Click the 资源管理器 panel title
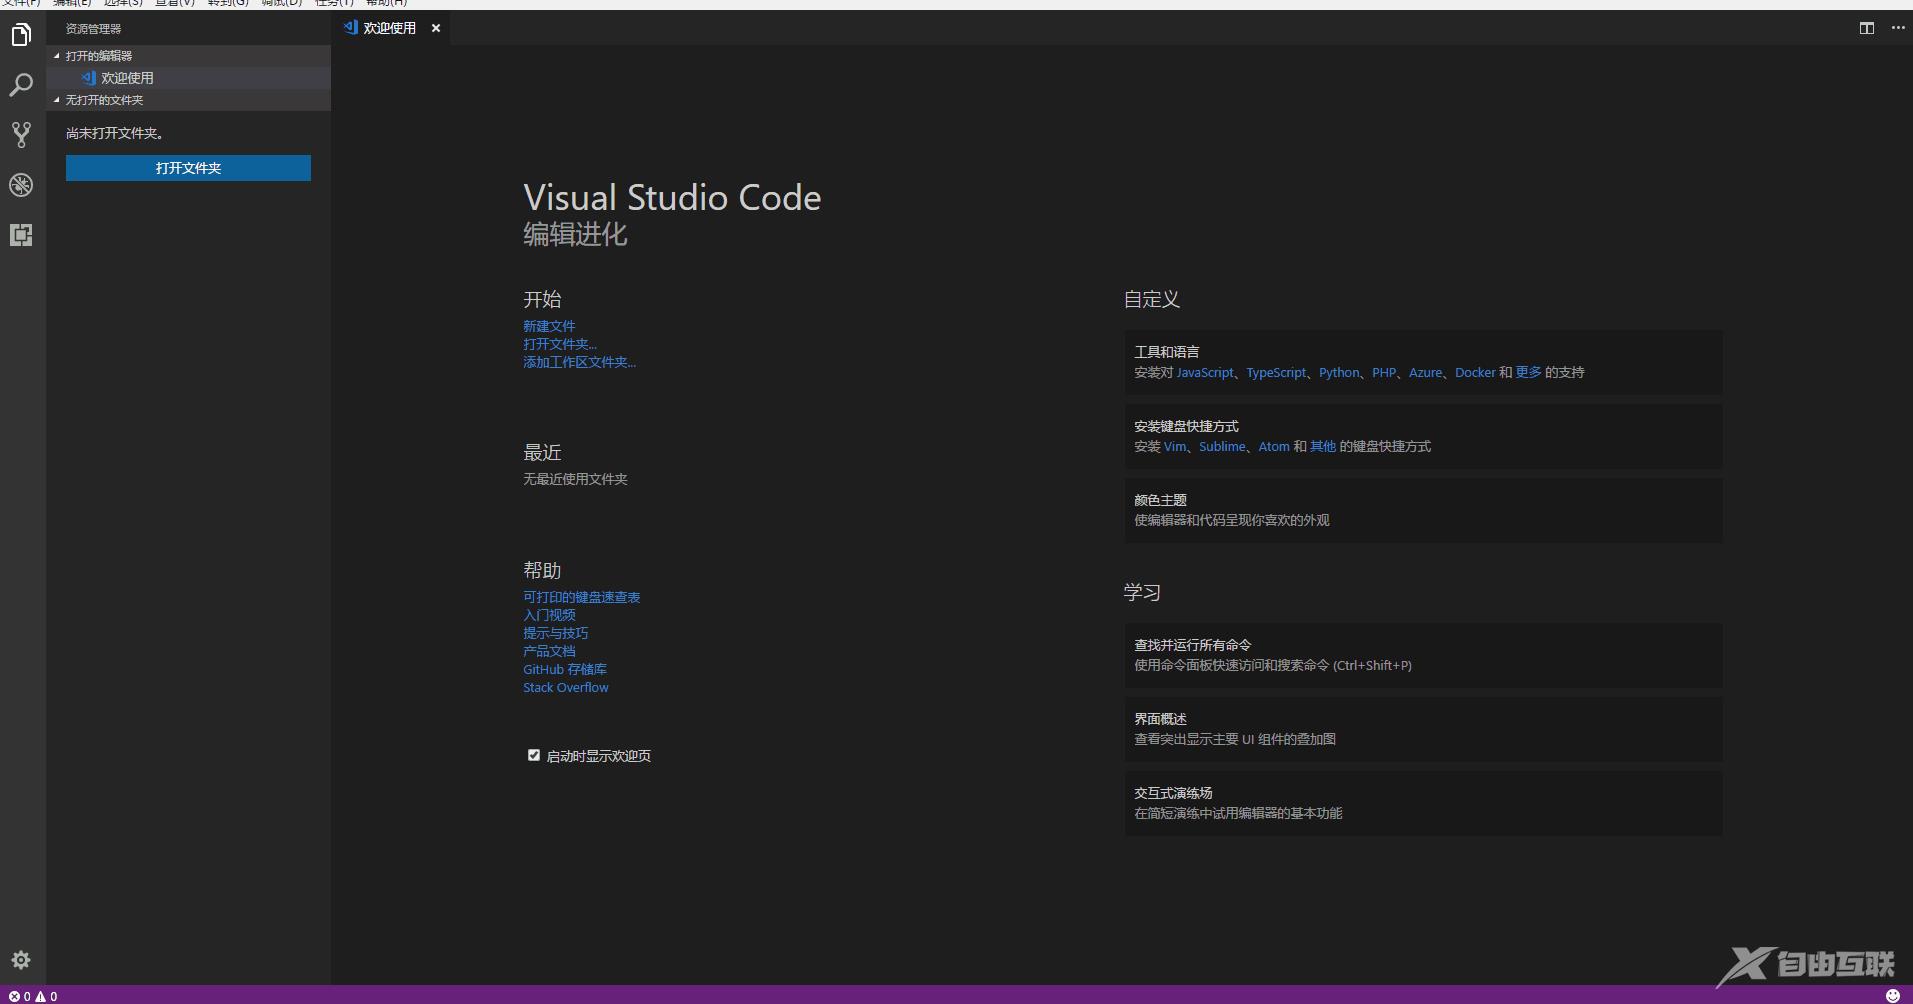The width and height of the screenshot is (1913, 1004). (x=93, y=29)
